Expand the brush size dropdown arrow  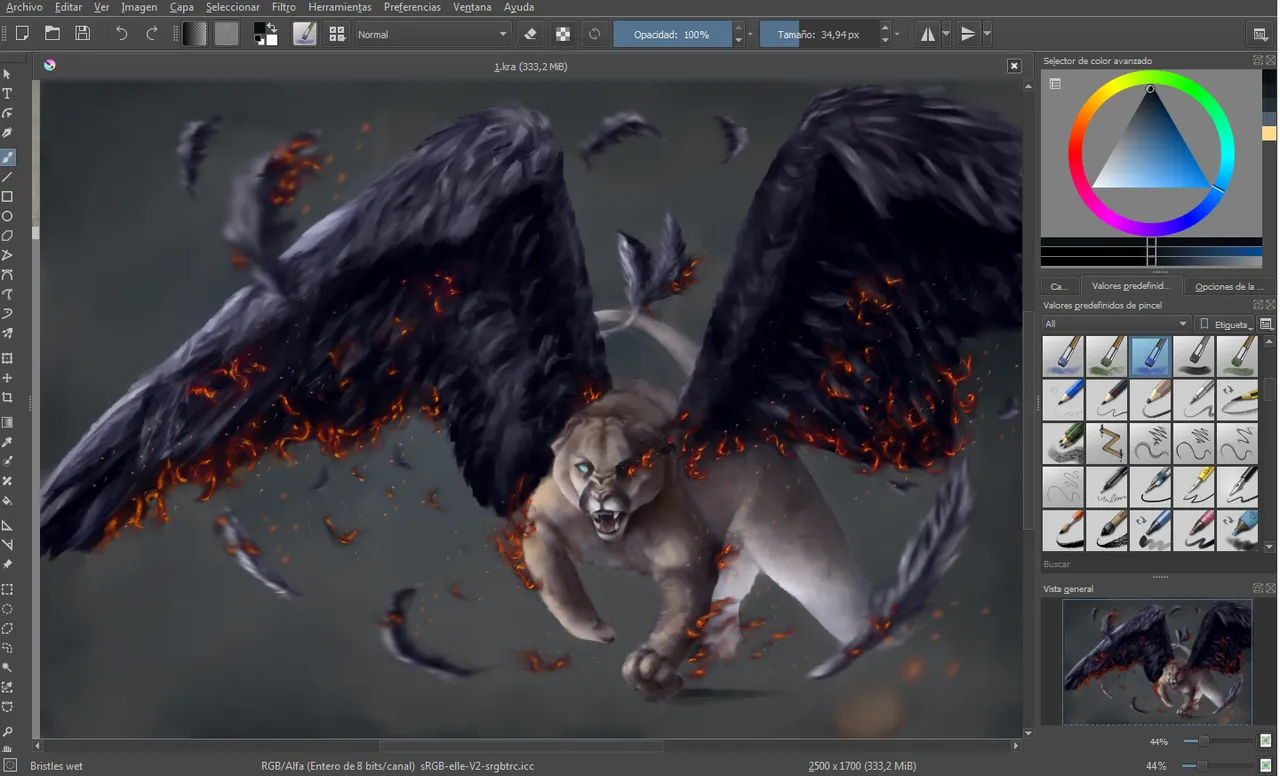pyautogui.click(x=897, y=34)
